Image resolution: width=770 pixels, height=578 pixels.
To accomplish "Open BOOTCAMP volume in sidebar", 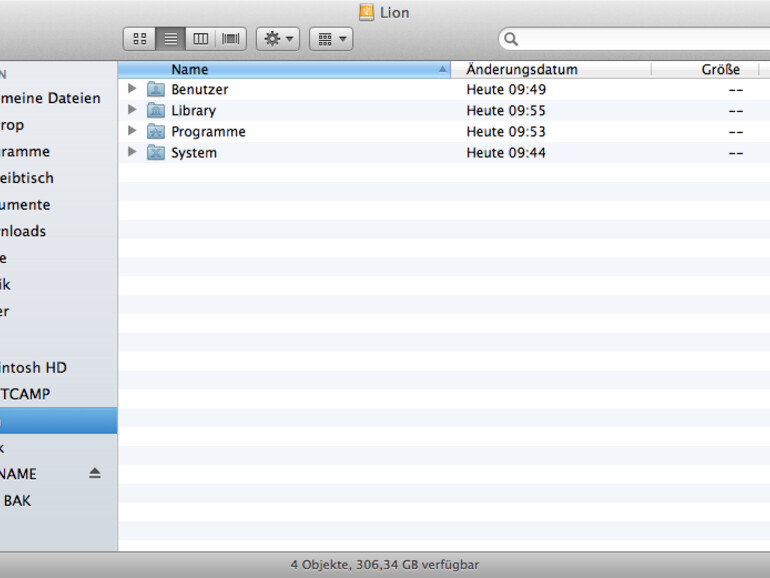I will pyautogui.click(x=25, y=394).
